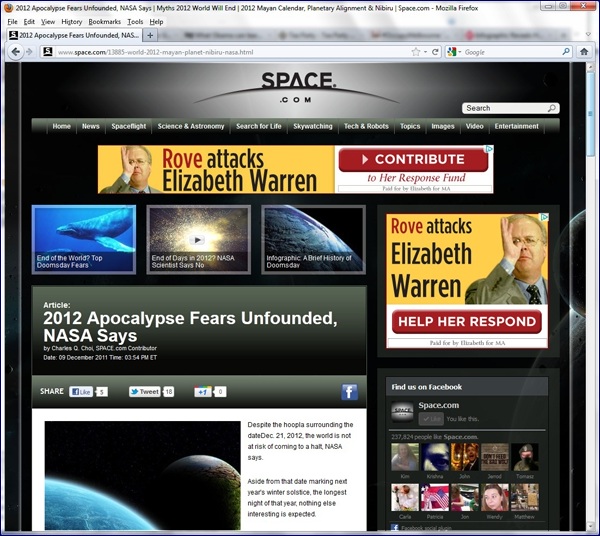This screenshot has height=536, width=600.
Task: Open the Video section
Action: (x=474, y=126)
